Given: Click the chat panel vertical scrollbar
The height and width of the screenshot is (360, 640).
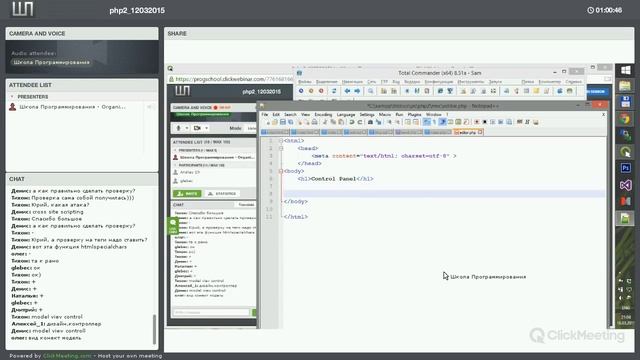Looking at the screenshot, I should pyautogui.click(x=154, y=329).
